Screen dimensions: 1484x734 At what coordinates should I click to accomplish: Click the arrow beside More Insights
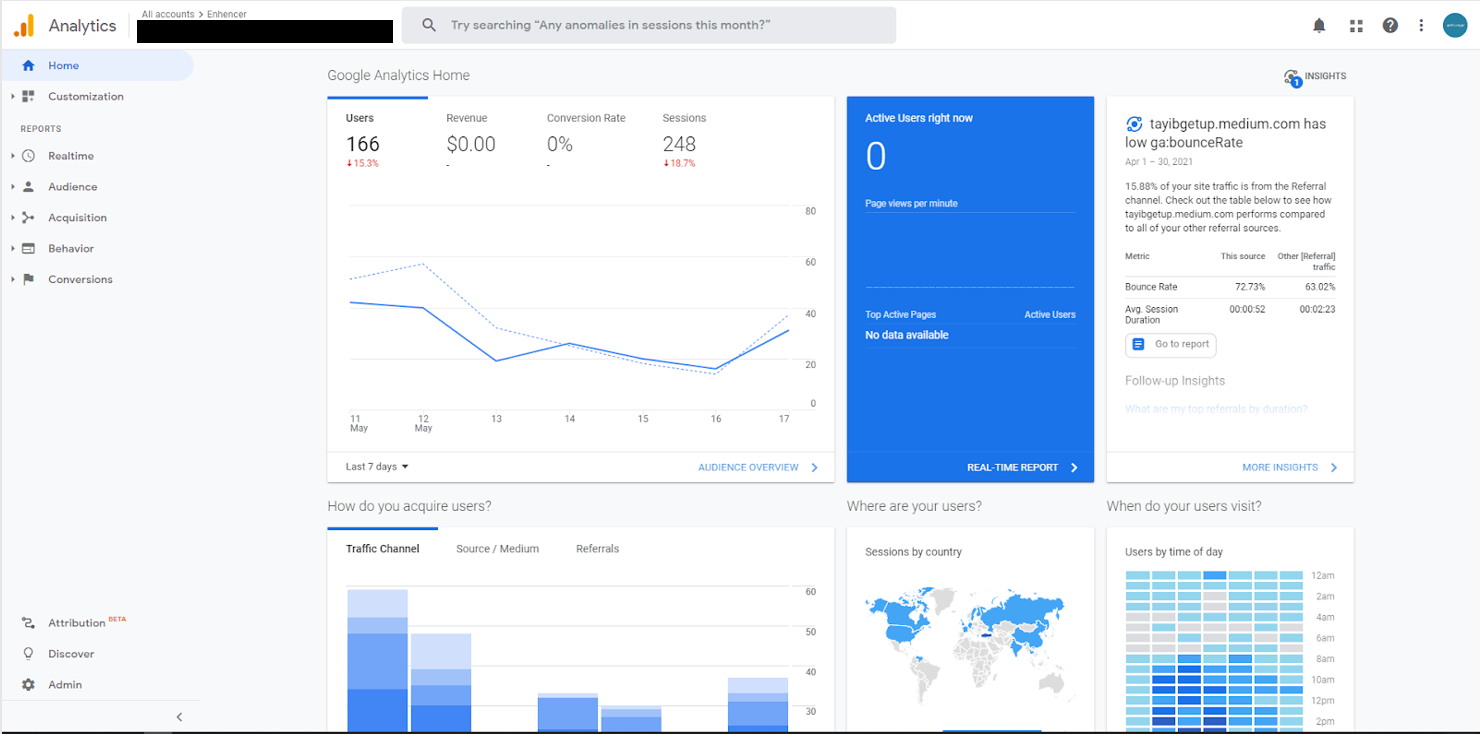point(1334,467)
